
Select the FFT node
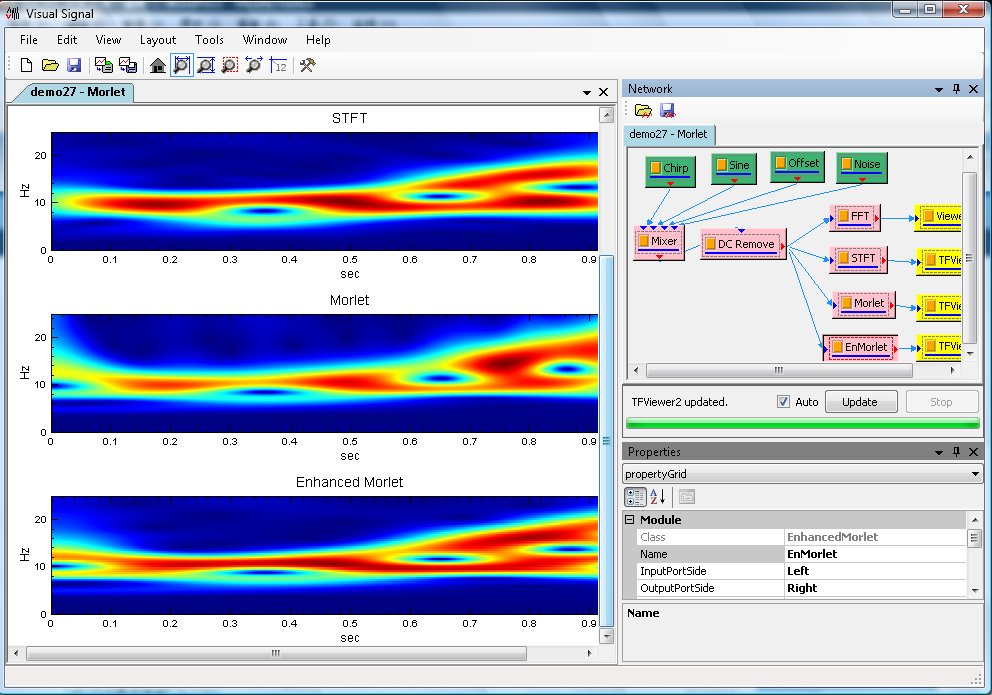click(855, 218)
